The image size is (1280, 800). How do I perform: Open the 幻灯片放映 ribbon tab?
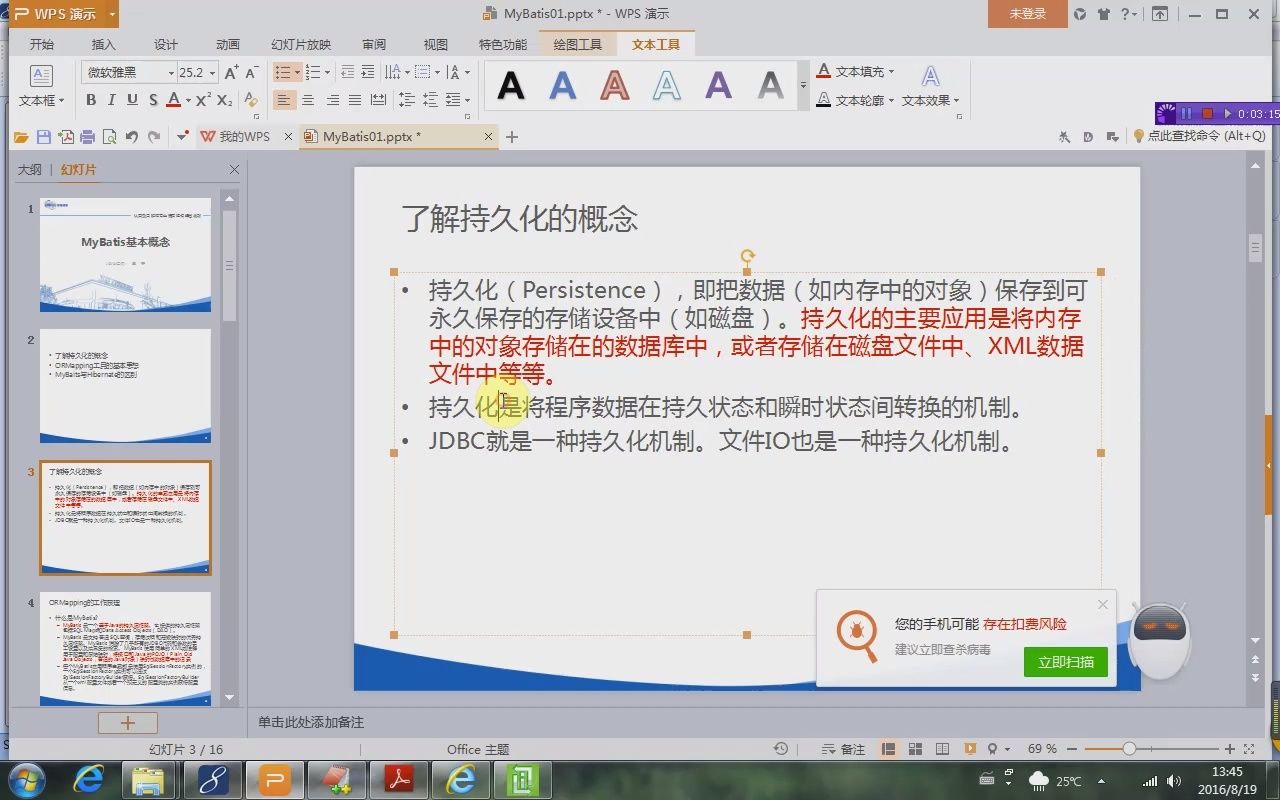click(302, 44)
